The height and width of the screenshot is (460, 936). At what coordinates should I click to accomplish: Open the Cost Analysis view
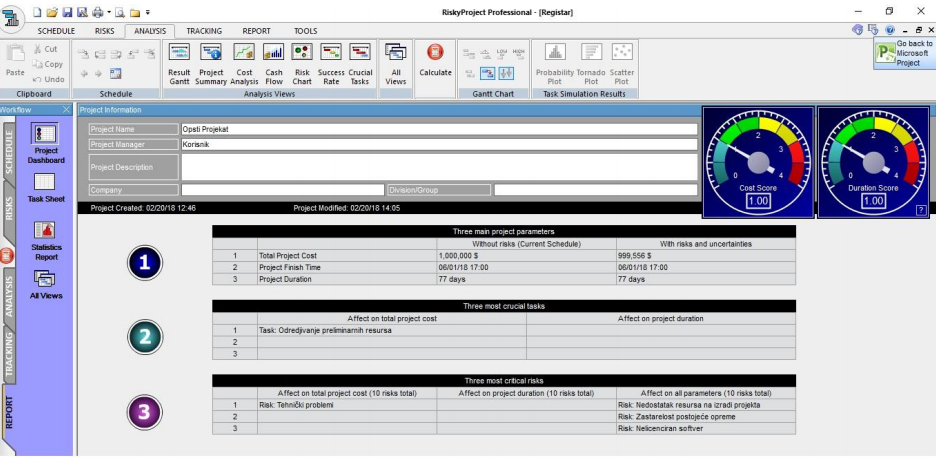click(244, 64)
